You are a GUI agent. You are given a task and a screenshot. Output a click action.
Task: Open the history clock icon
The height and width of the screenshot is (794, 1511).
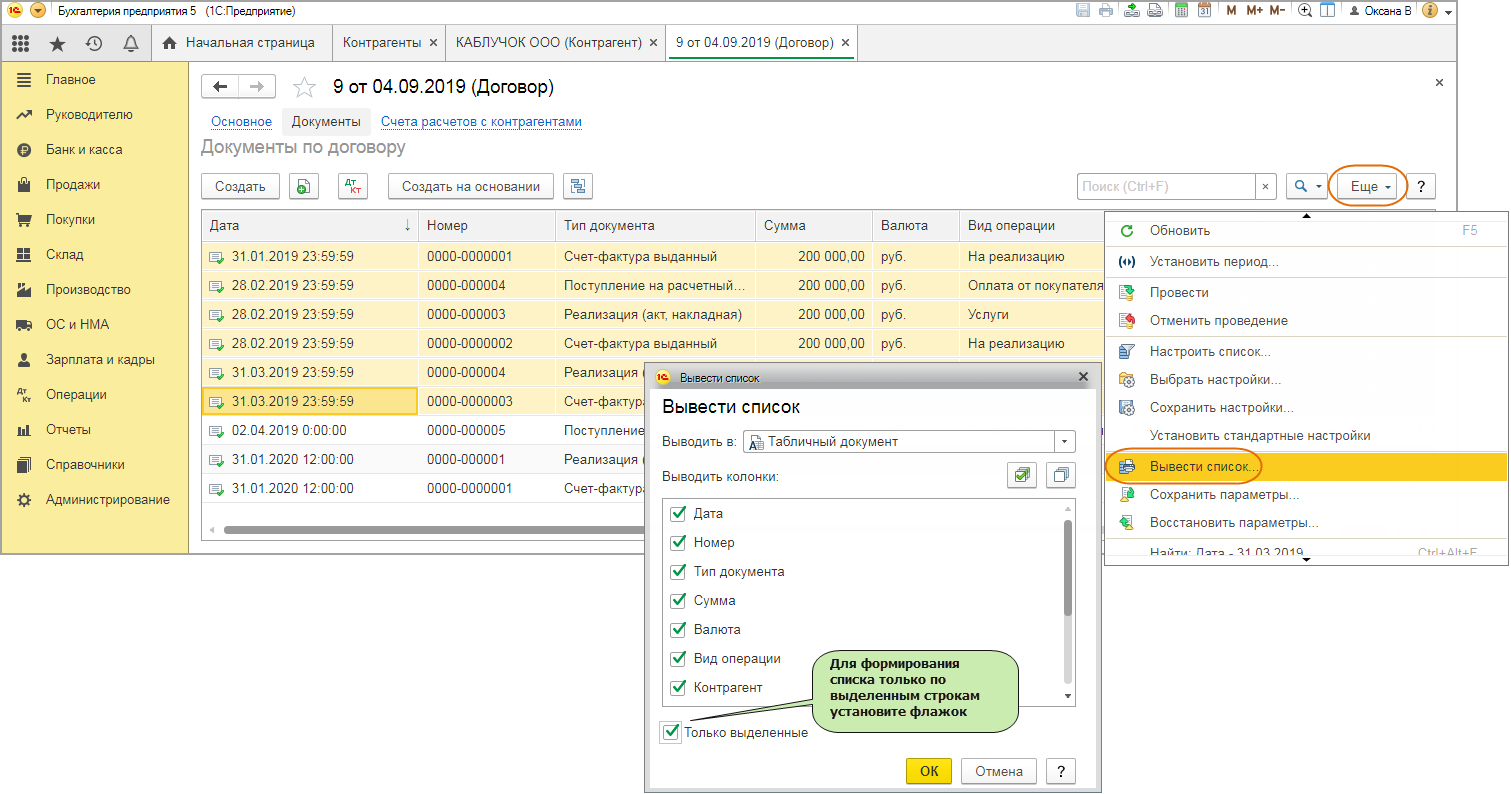(94, 43)
